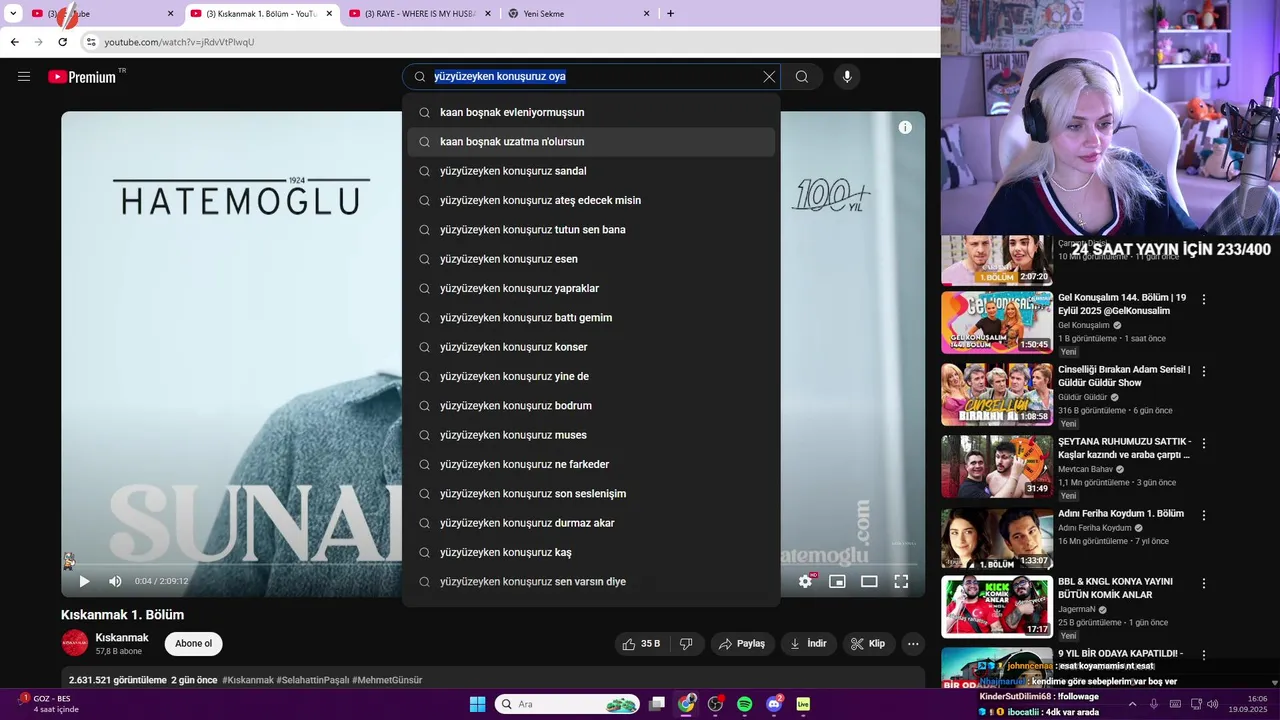Open ŞEYTANA RUHUMUZU SATTIK video thumbnail
This screenshot has width=1280, height=720.
997,466
